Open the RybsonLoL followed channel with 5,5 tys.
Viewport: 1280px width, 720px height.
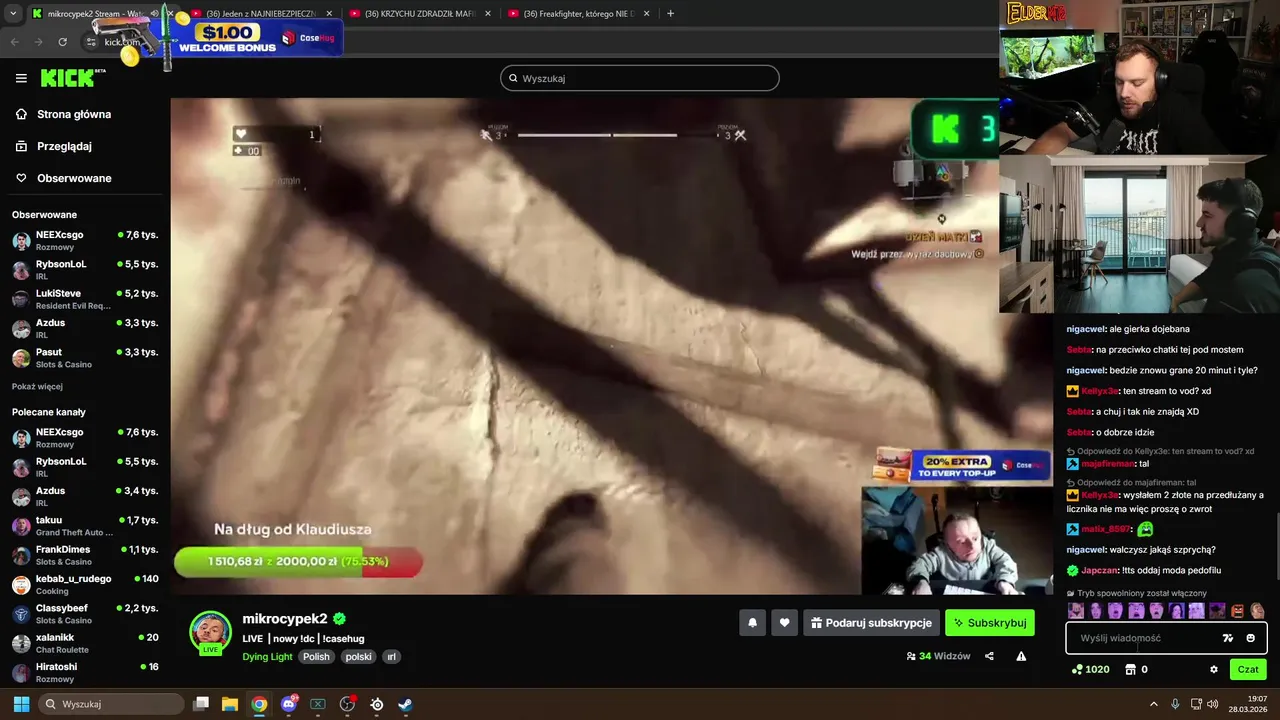[85, 270]
